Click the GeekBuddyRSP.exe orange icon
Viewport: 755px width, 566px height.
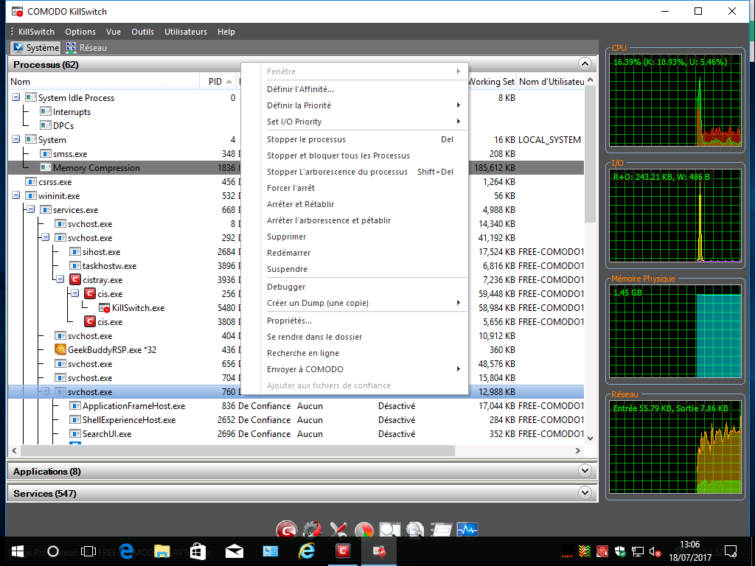tap(60, 350)
